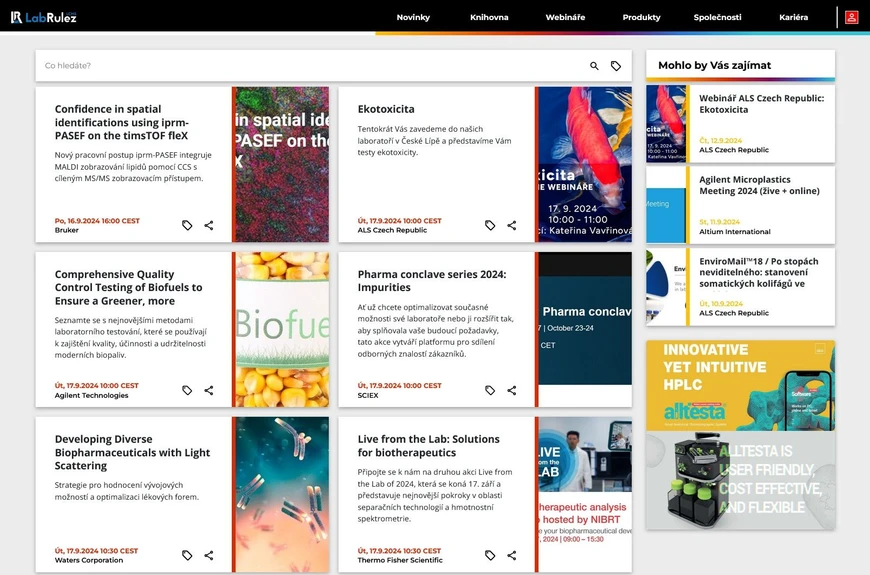This screenshot has width=870, height=575.
Task: Click tag icon on Biofuels Agilent card
Action: [187, 390]
